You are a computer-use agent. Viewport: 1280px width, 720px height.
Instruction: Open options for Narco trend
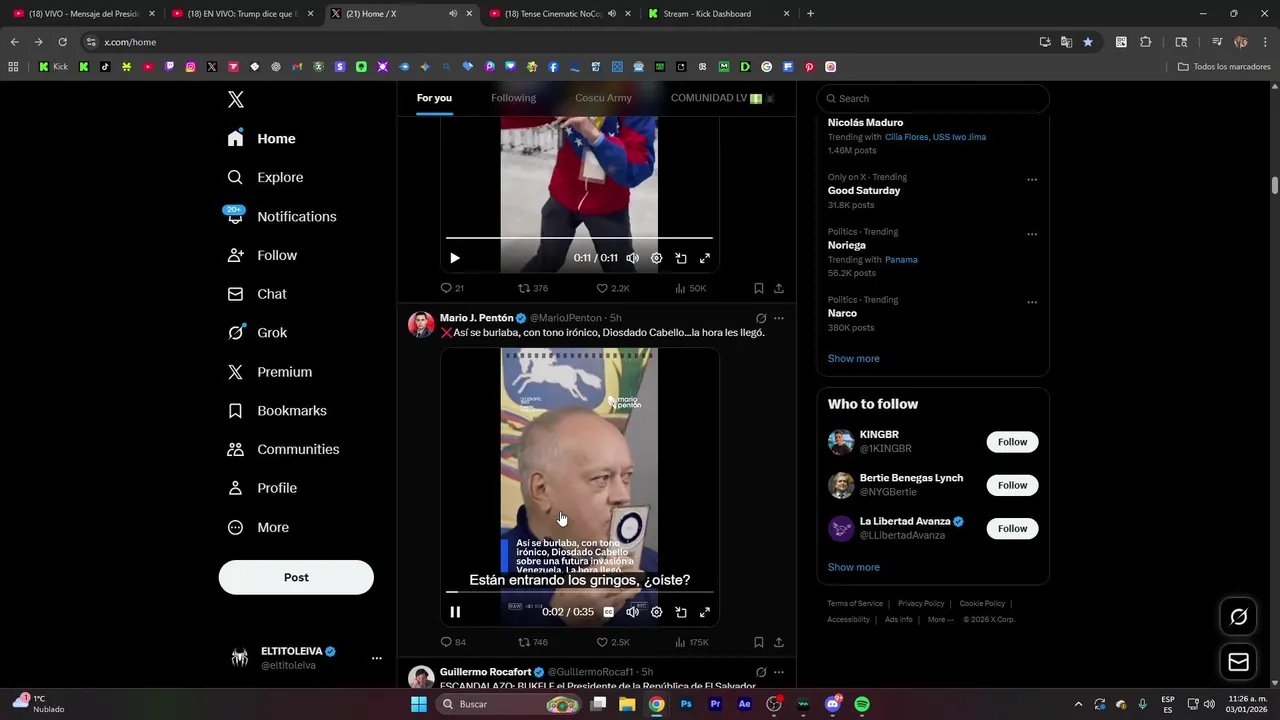point(1032,302)
